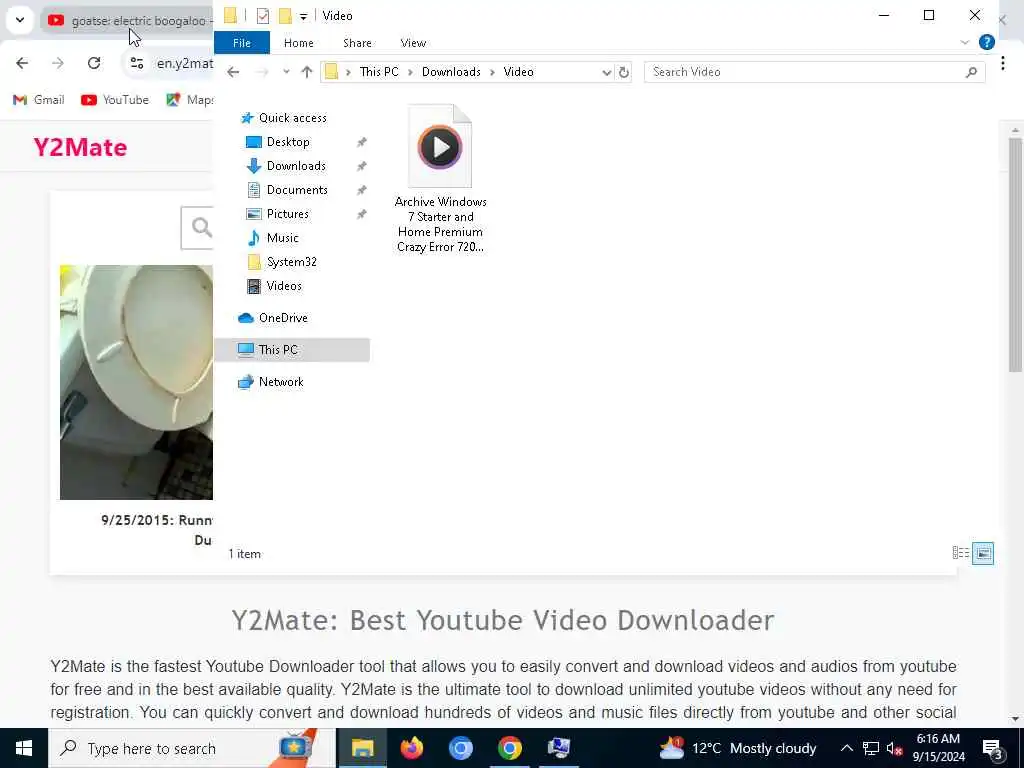Open the Gmail bookmark
This screenshot has width=1024, height=768.
coord(39,100)
